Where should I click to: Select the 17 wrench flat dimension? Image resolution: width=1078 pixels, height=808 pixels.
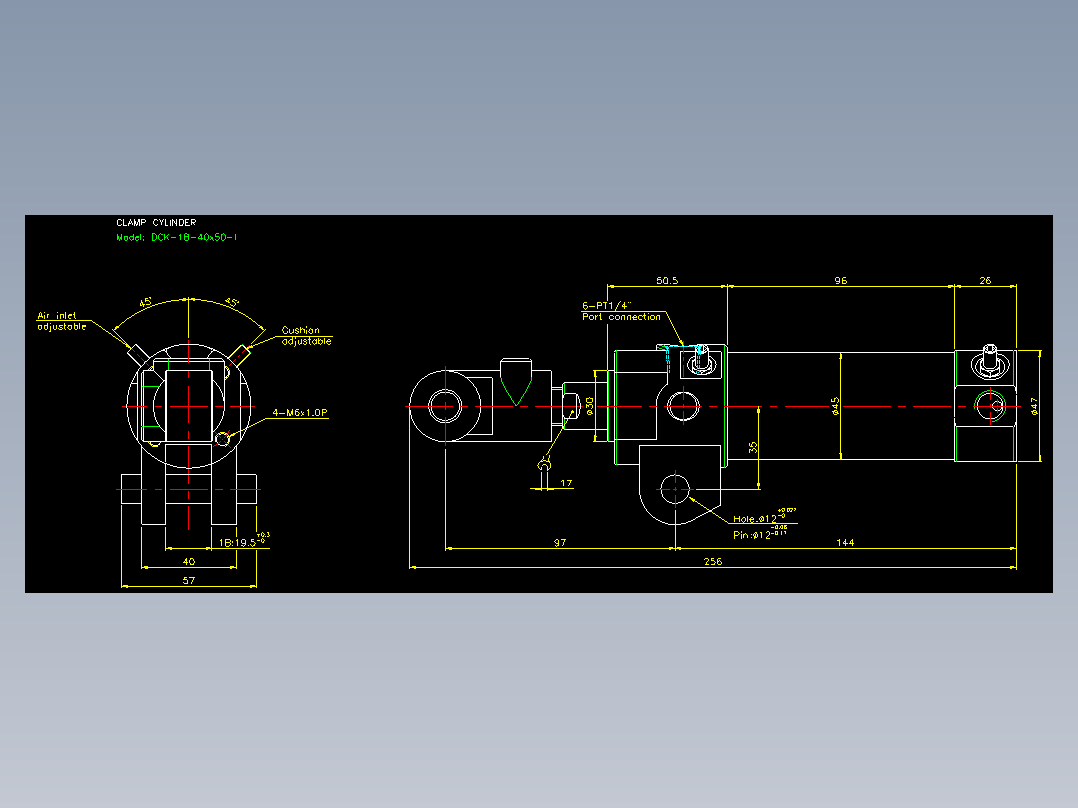[566, 483]
